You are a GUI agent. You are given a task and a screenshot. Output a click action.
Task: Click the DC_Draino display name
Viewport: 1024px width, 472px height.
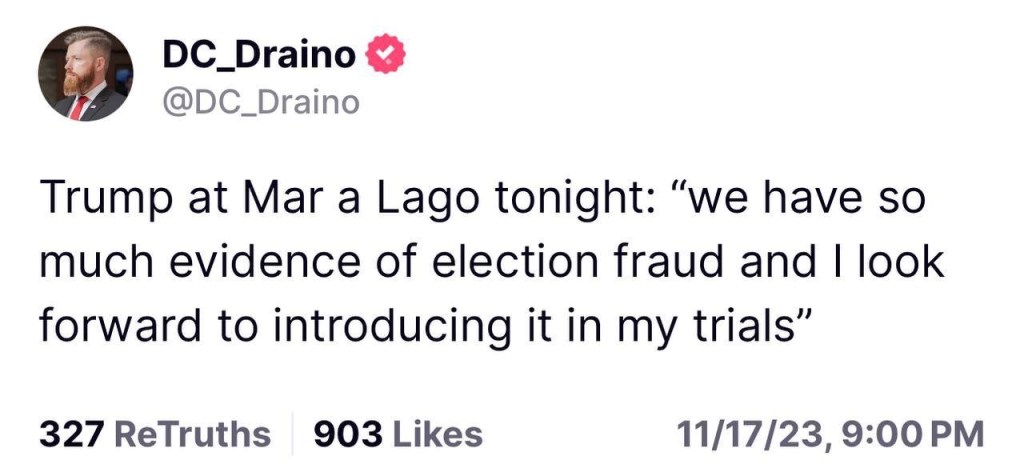click(257, 56)
